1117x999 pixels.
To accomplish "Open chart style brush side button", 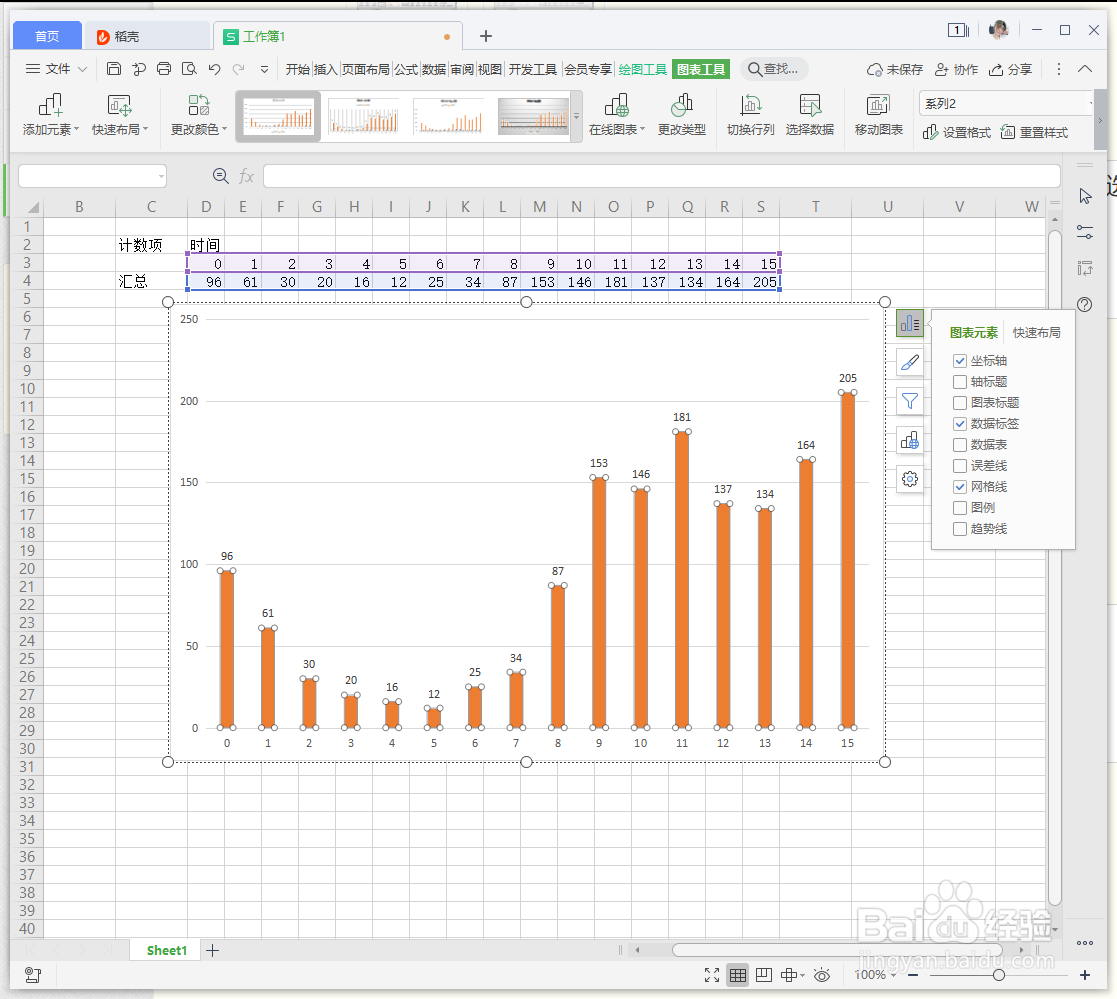I will [910, 363].
